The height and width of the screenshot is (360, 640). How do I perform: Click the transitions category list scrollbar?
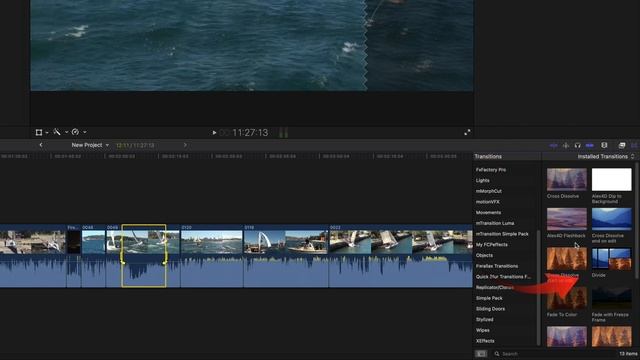coord(539,288)
